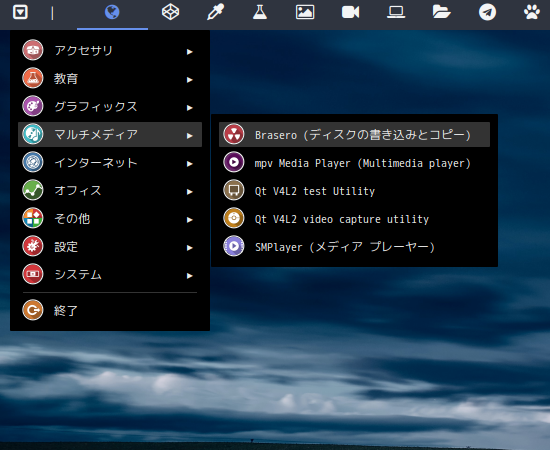Screen dimensions: 550x450
Task: Click the SMPlayer play icon
Action: pos(234,246)
